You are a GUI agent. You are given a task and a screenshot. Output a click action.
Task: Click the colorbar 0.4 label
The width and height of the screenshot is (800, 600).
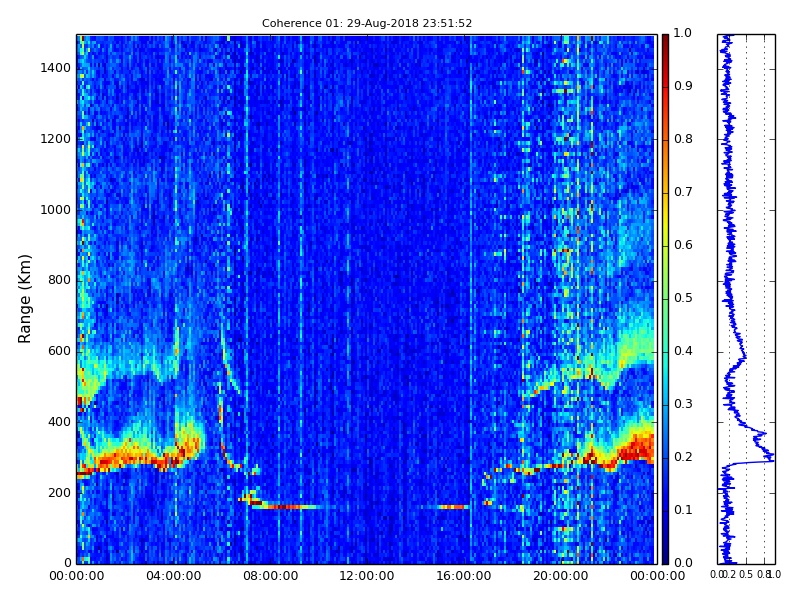pyautogui.click(x=683, y=351)
